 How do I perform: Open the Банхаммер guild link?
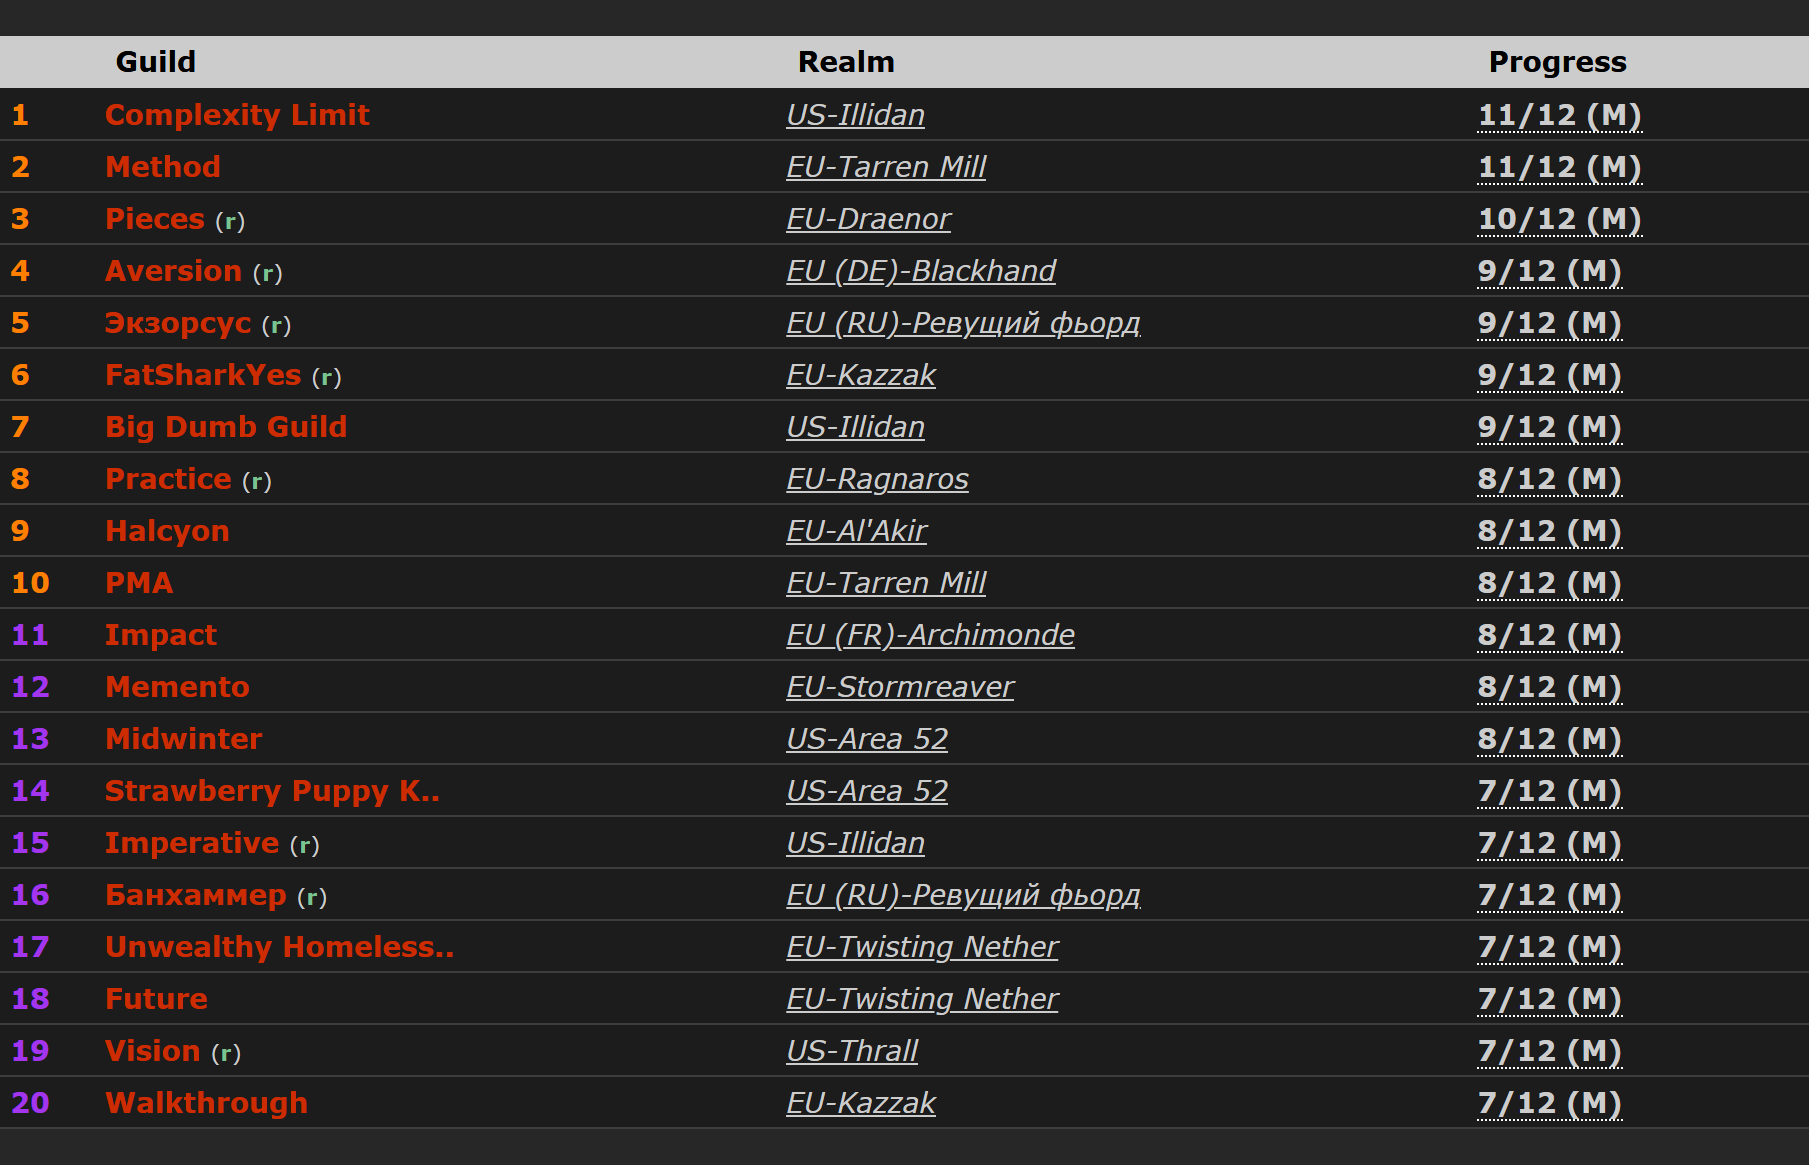pos(196,895)
